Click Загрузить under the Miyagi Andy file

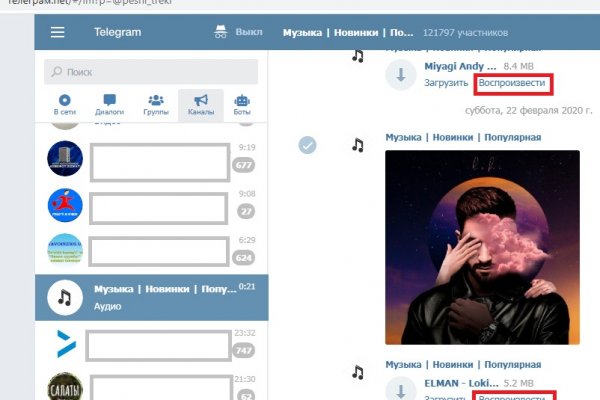446,84
